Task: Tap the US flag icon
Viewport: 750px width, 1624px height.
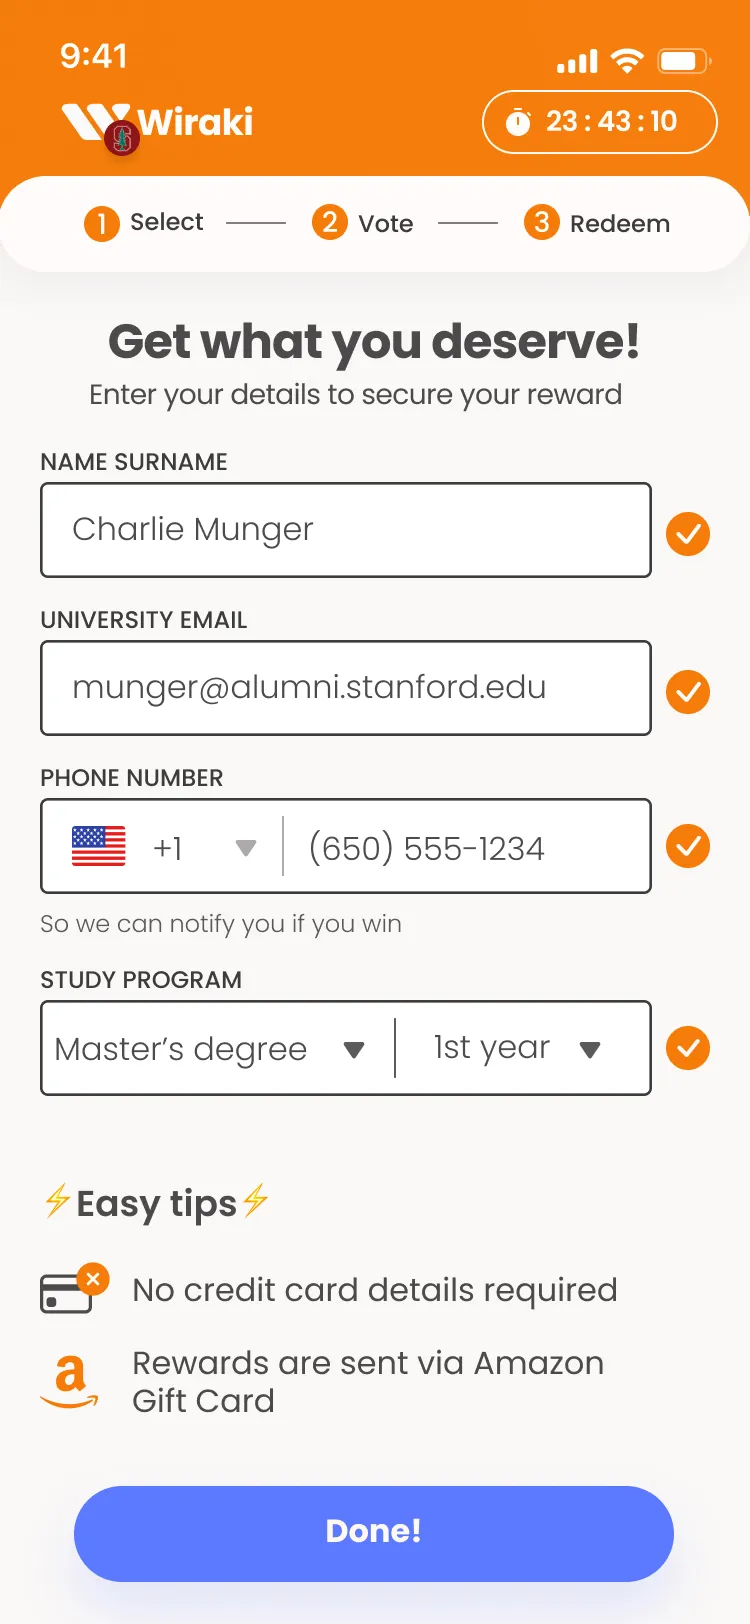Action: [x=99, y=846]
